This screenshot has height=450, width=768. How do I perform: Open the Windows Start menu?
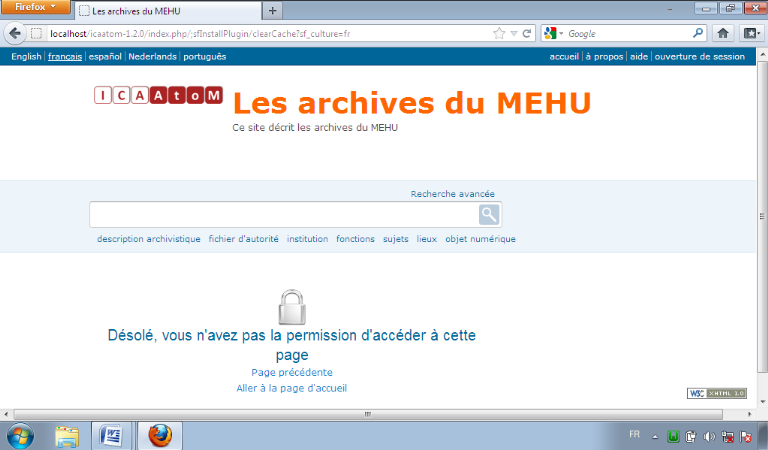[20, 436]
